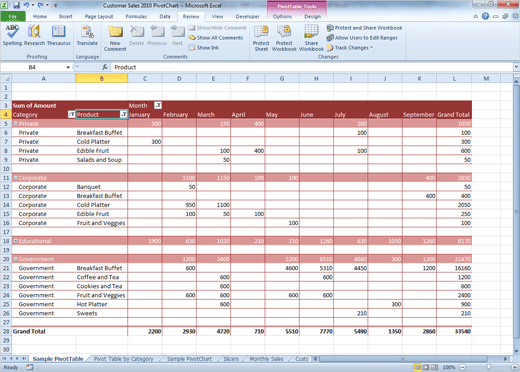
Task: Click the zoom slider in status bar
Action: 488,367
